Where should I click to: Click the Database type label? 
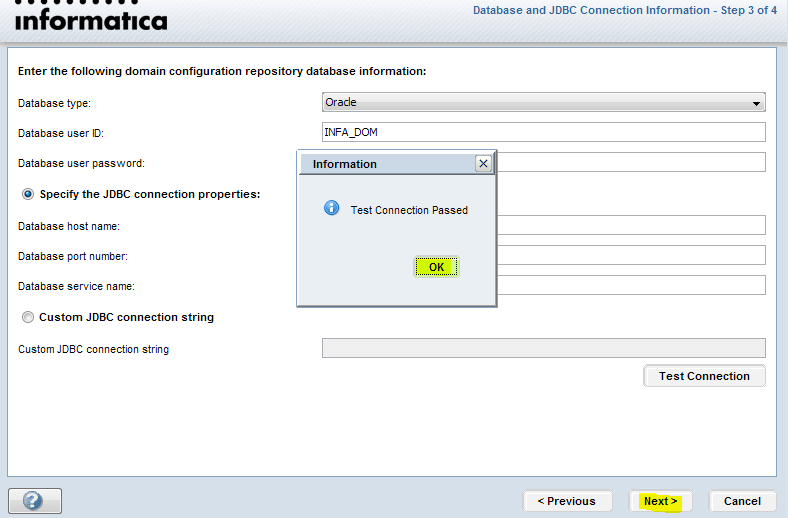[54, 103]
